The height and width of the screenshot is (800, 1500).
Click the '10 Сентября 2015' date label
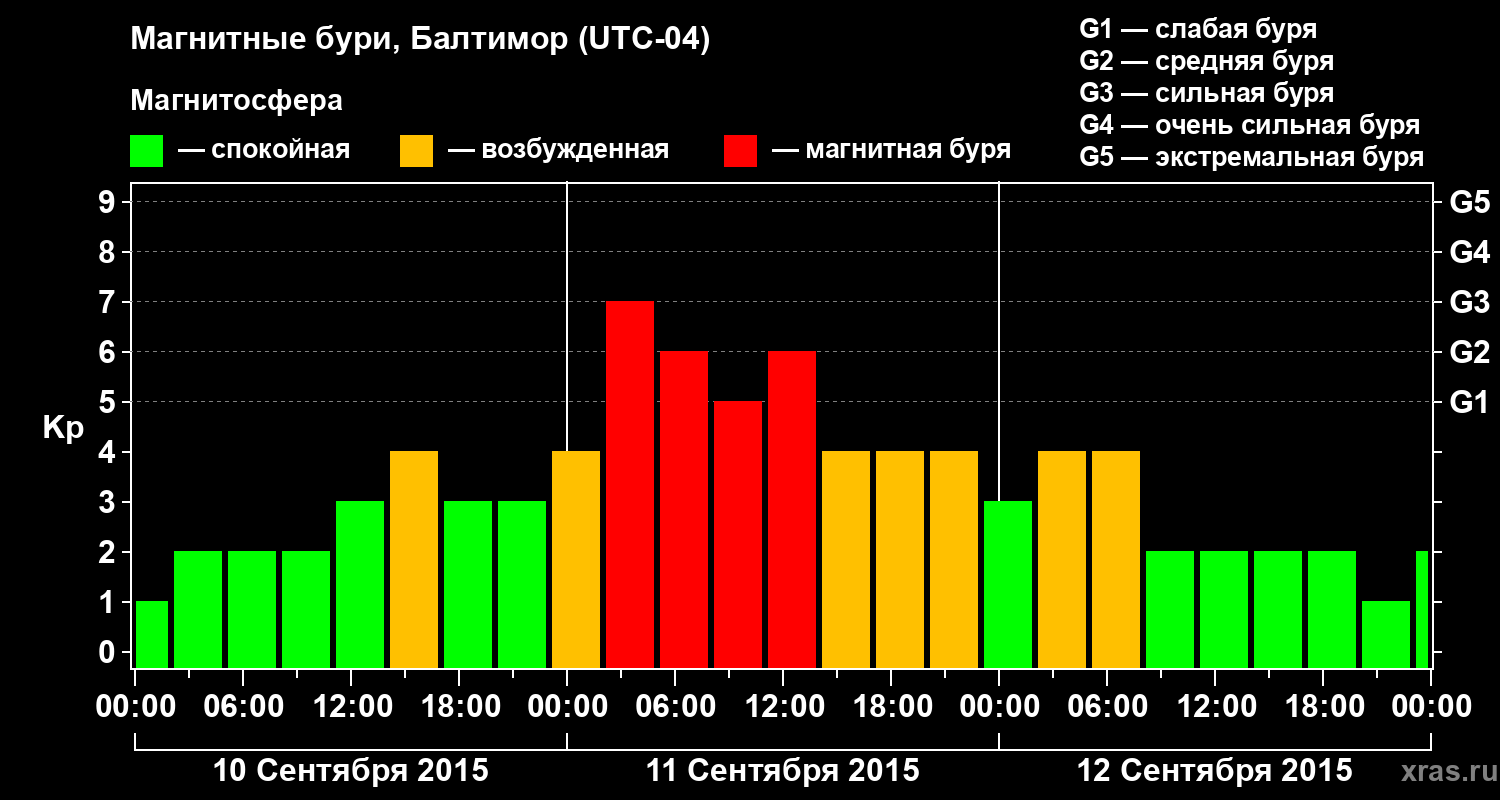tap(351, 771)
